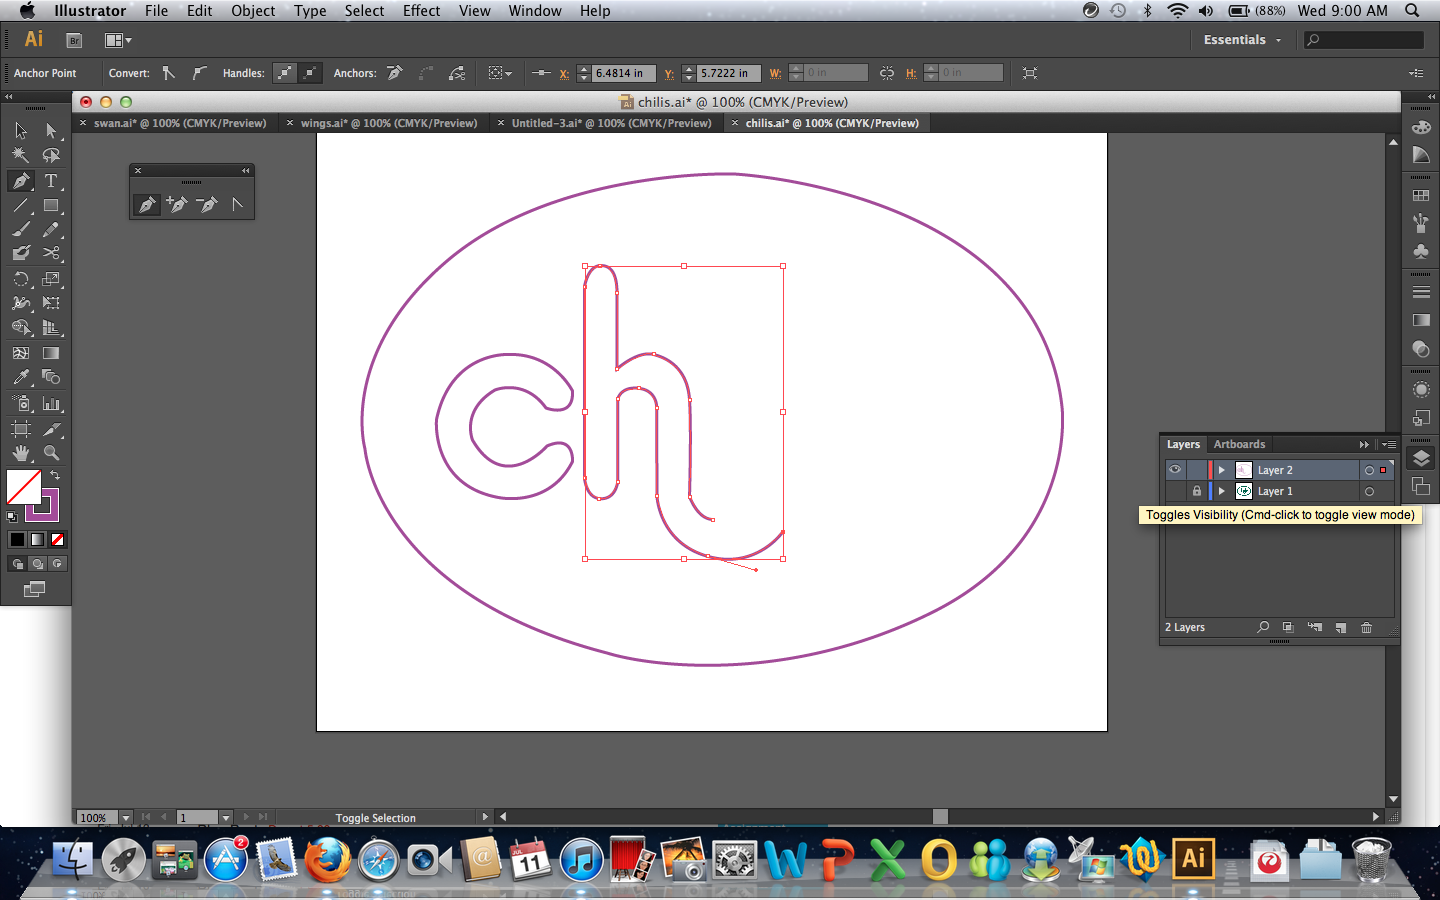
Task: Select the Type tool
Action: pos(52,181)
